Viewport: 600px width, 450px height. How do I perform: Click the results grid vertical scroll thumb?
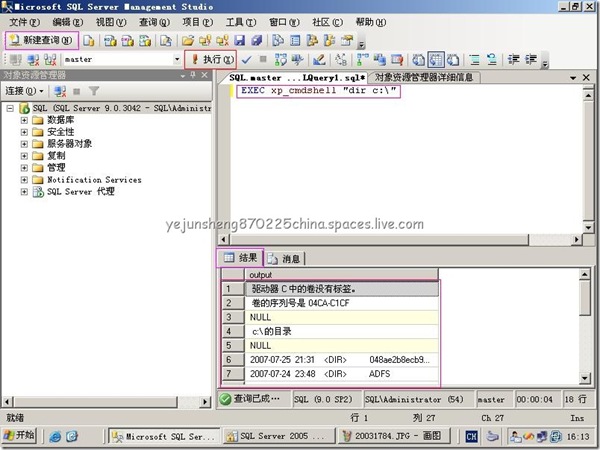click(585, 298)
